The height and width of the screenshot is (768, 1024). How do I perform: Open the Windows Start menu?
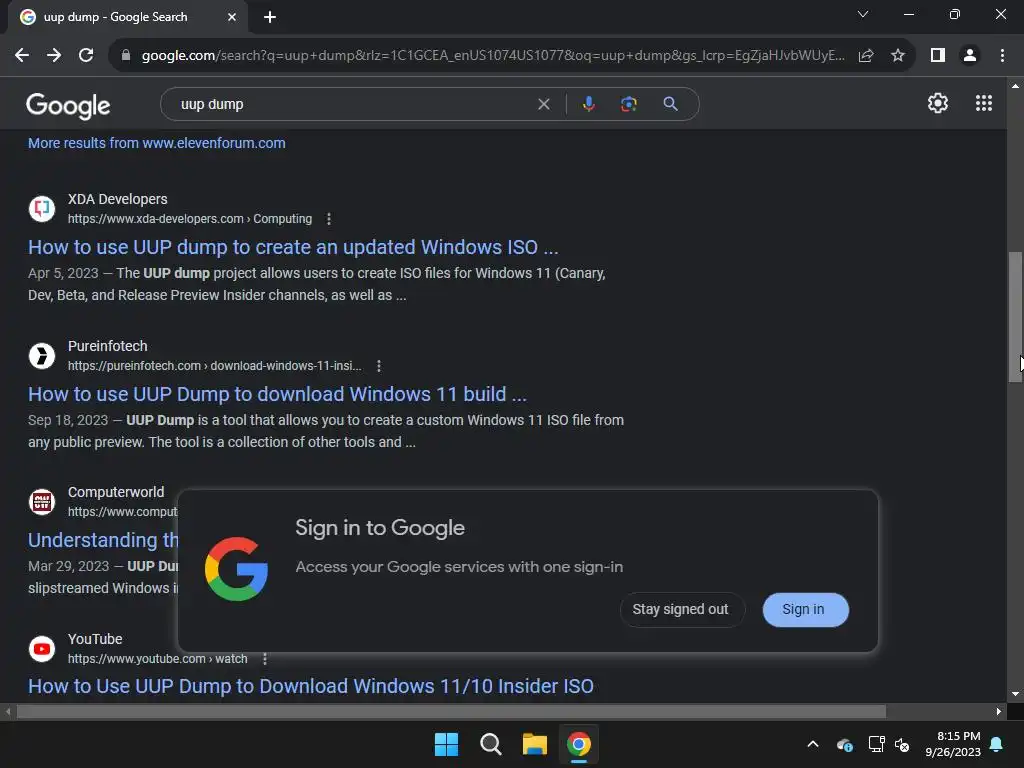[x=447, y=744]
